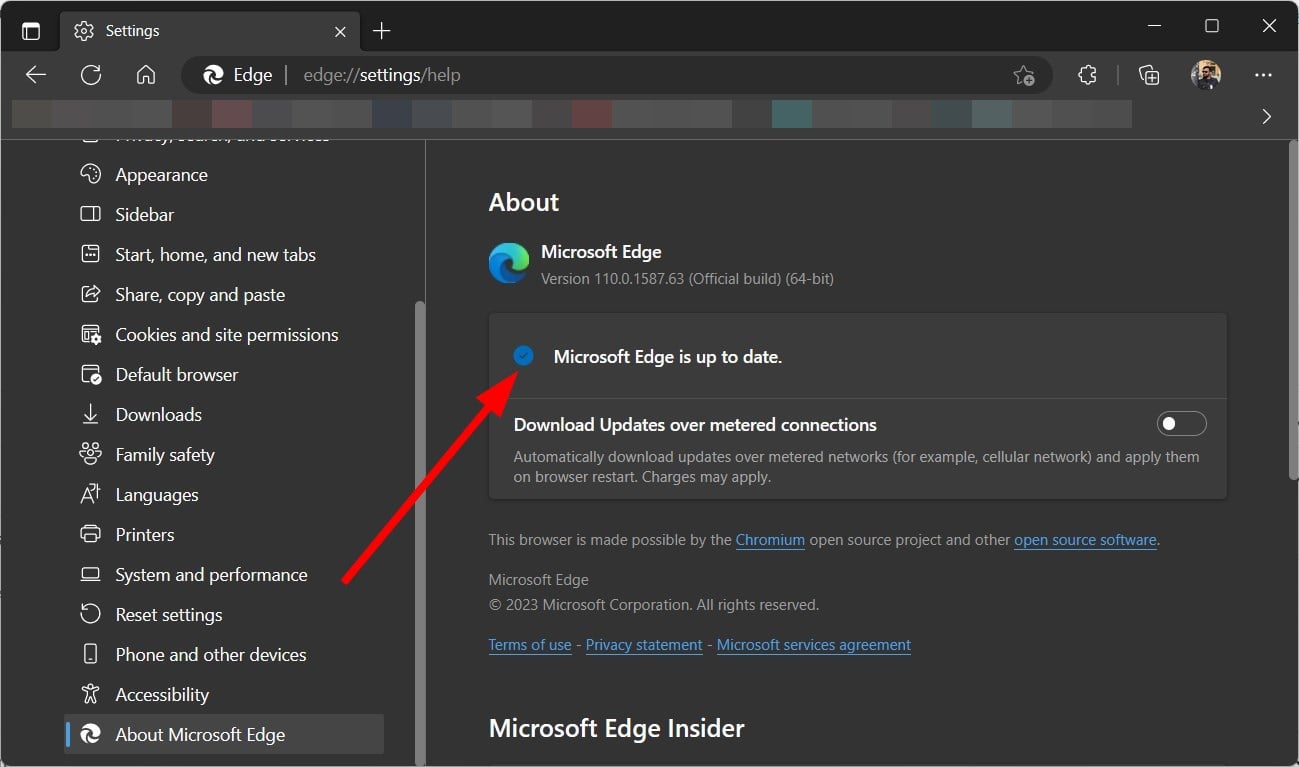Open Cookies and site permissions
This screenshot has width=1299, height=767.
[x=224, y=335]
